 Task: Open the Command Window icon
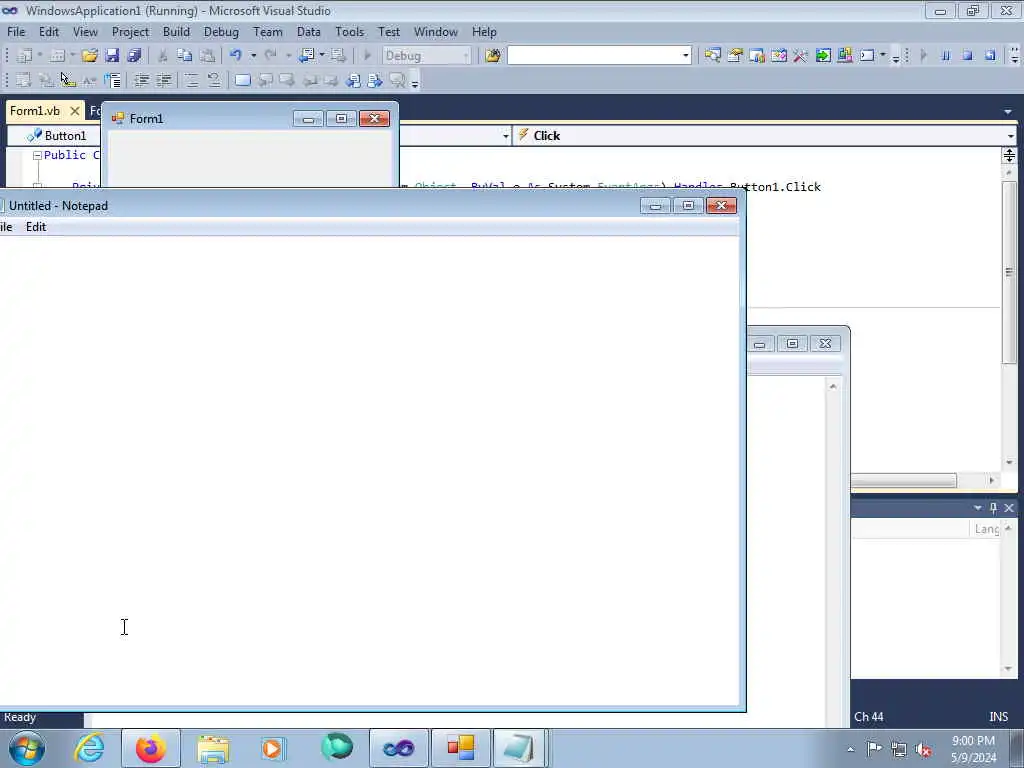[867, 56]
